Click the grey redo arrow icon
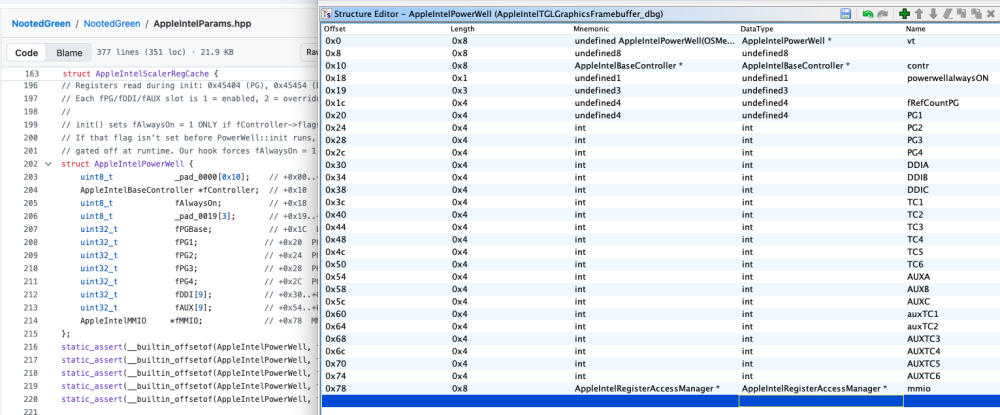Image resolution: width=1000 pixels, height=415 pixels. tap(883, 13)
